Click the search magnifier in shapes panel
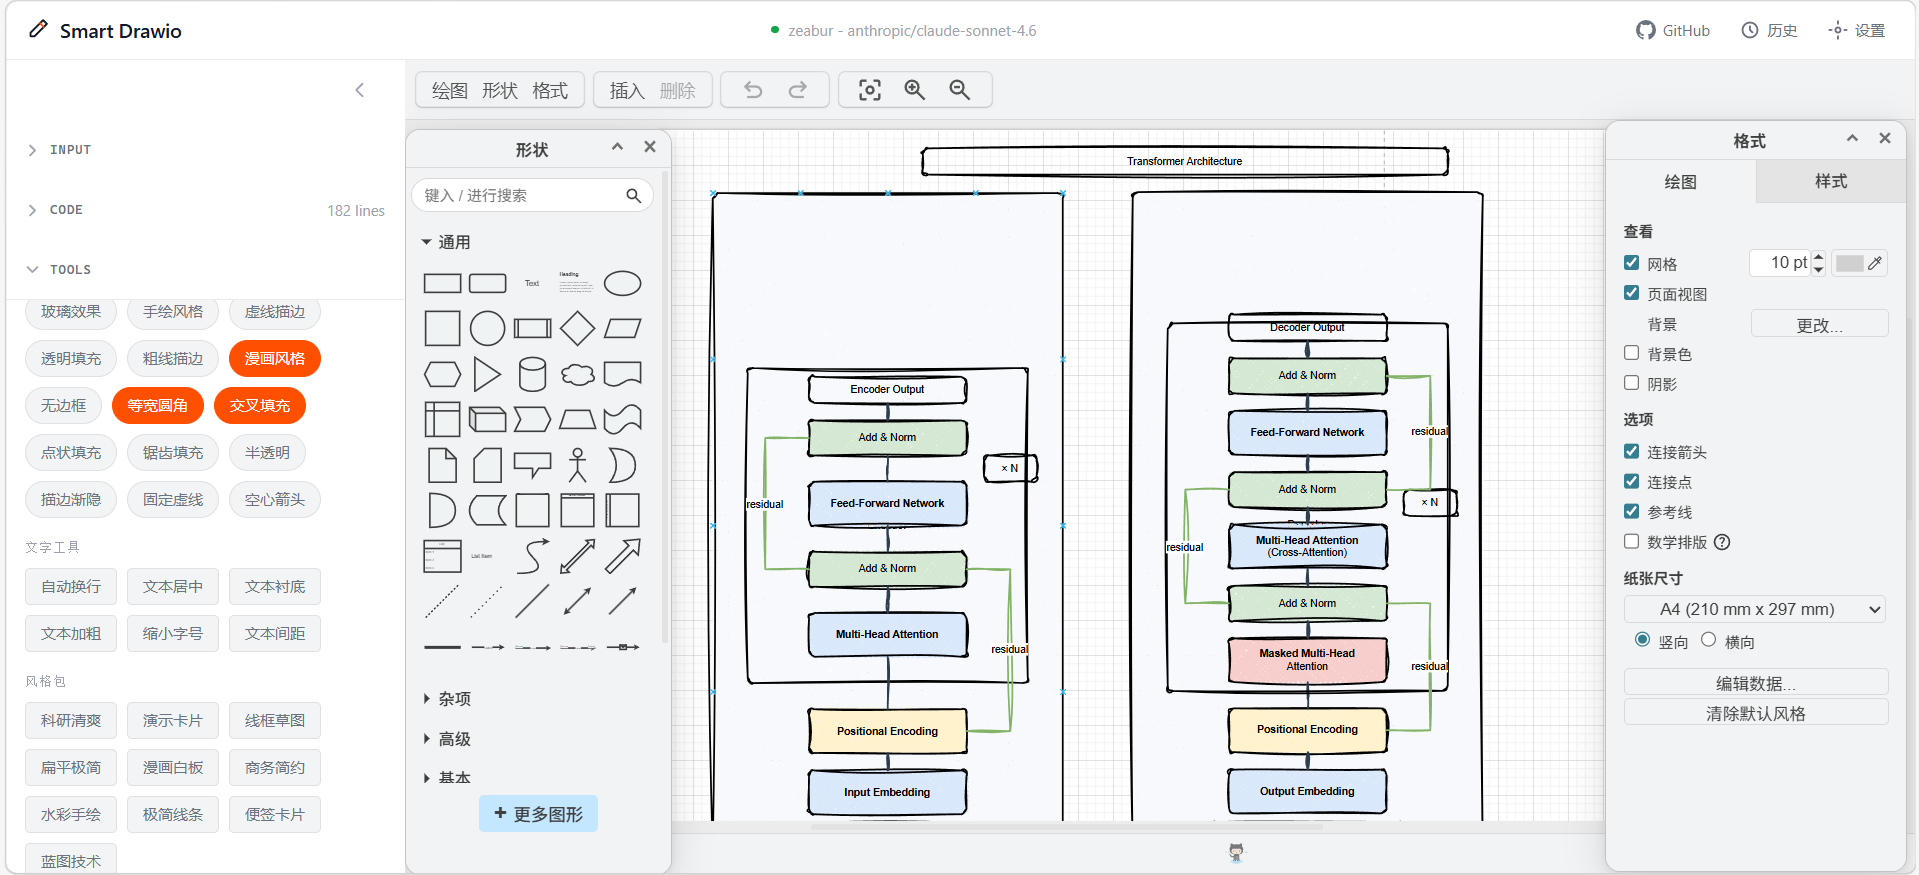 pos(633,195)
